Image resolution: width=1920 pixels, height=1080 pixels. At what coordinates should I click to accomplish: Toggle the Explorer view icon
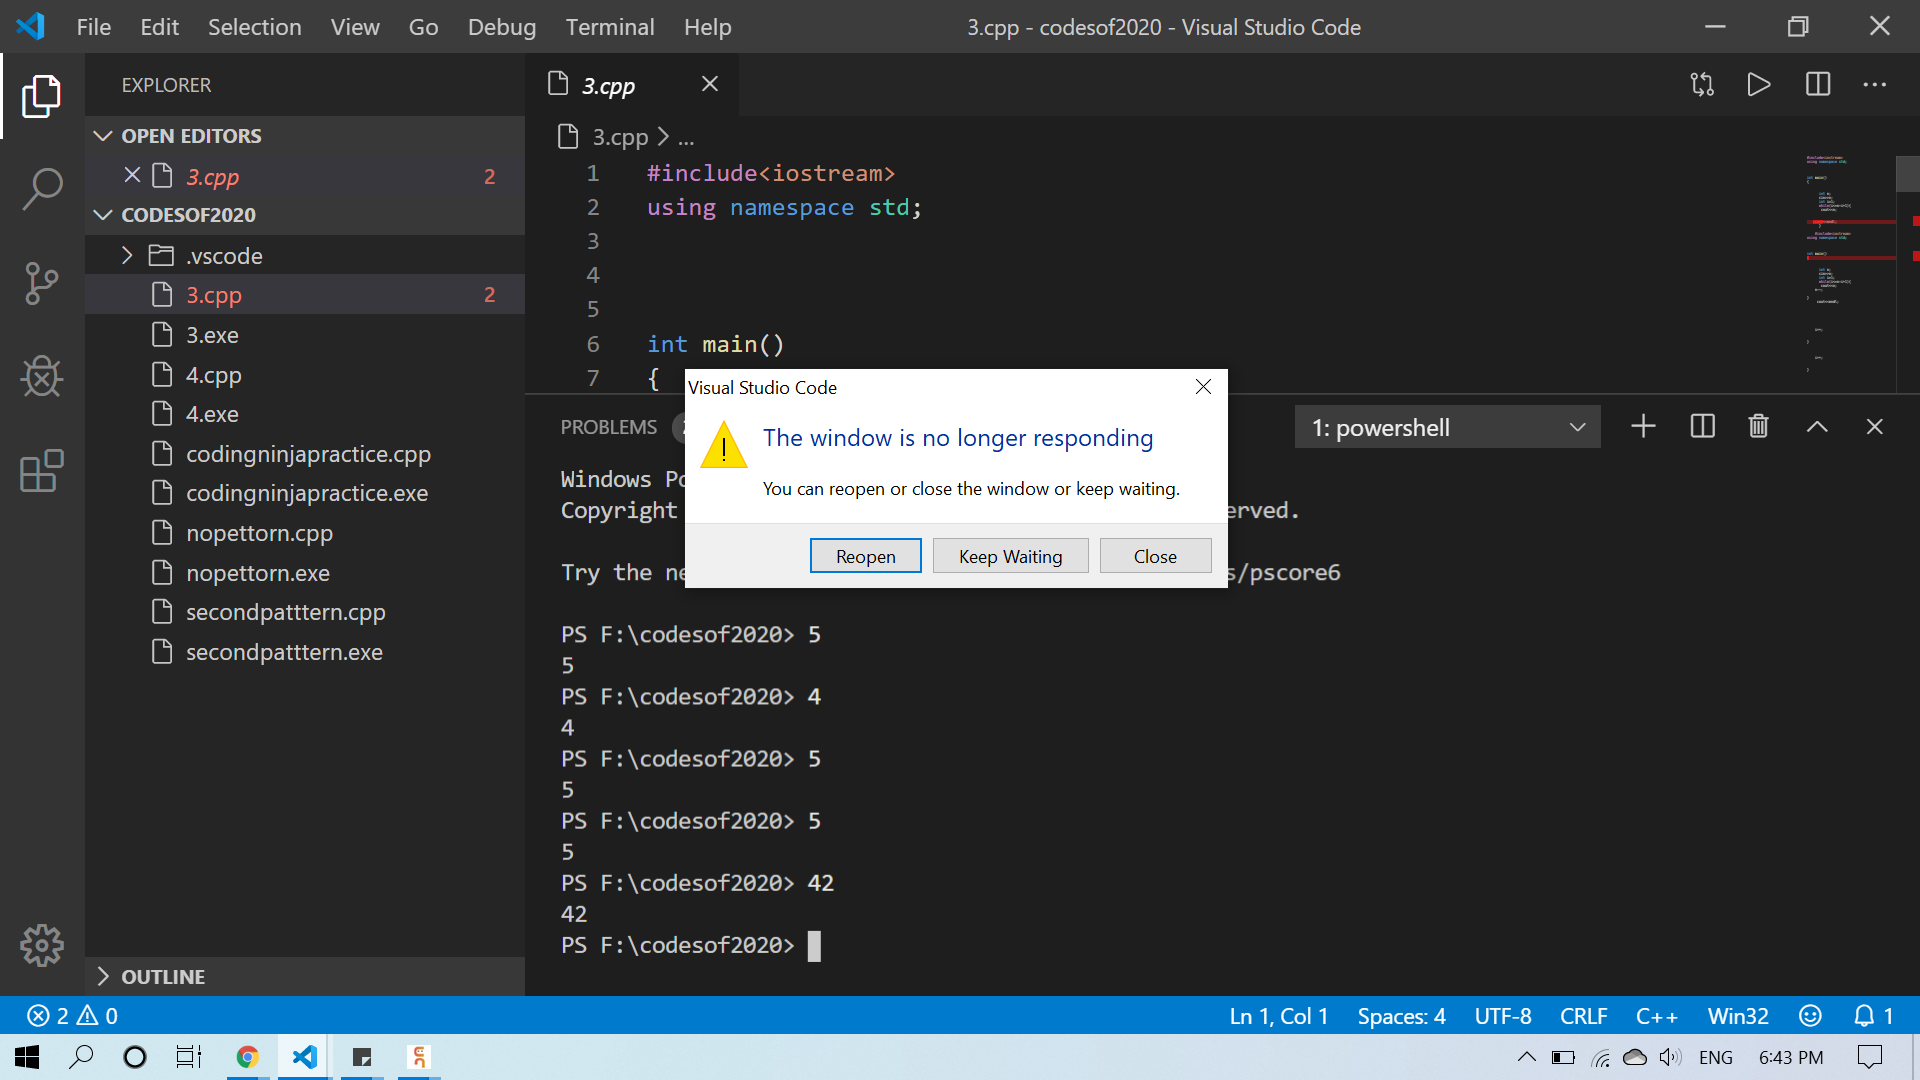click(x=42, y=96)
